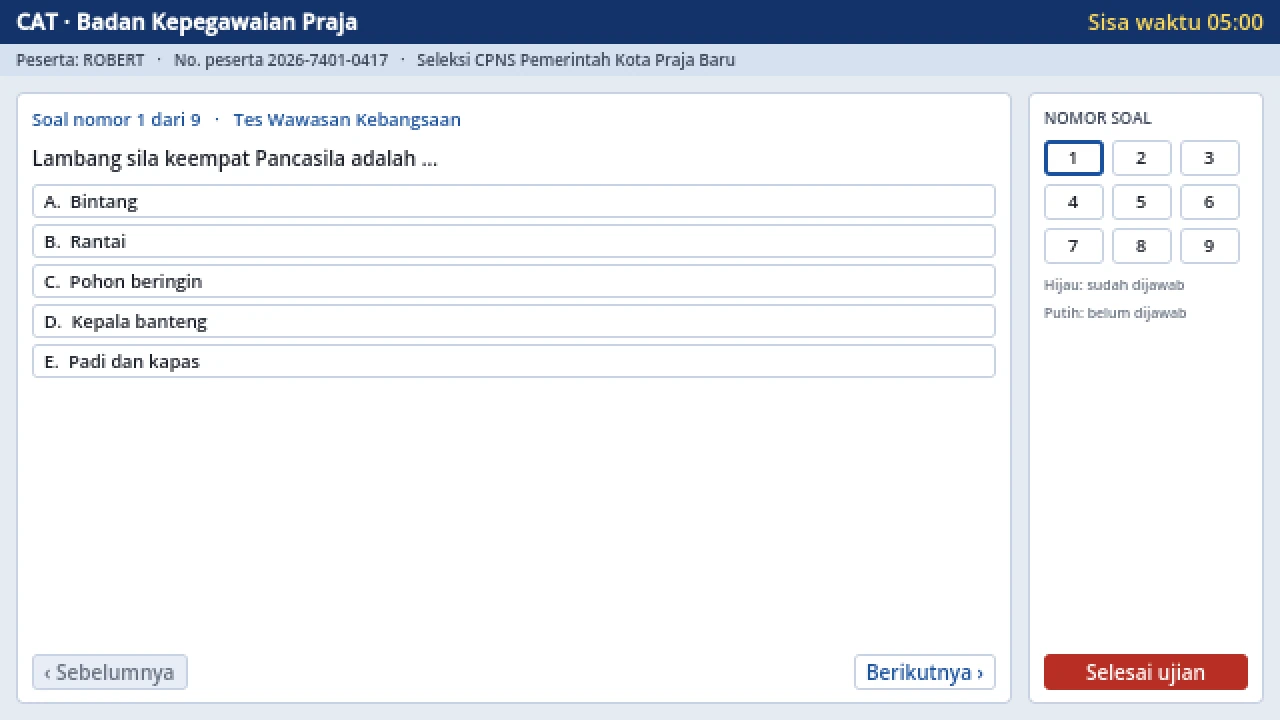
Task: Open question number 3
Action: coord(1210,158)
